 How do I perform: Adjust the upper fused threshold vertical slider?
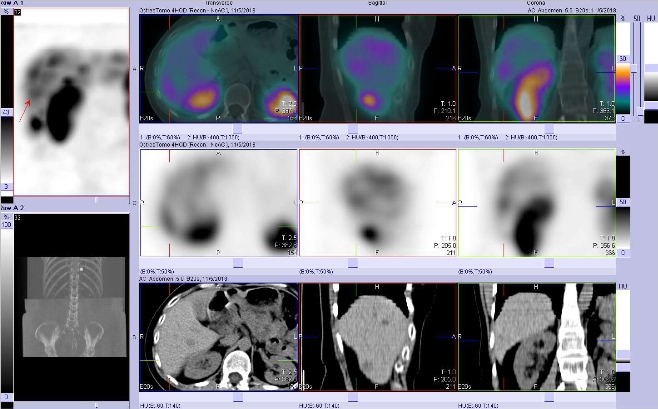point(635,68)
